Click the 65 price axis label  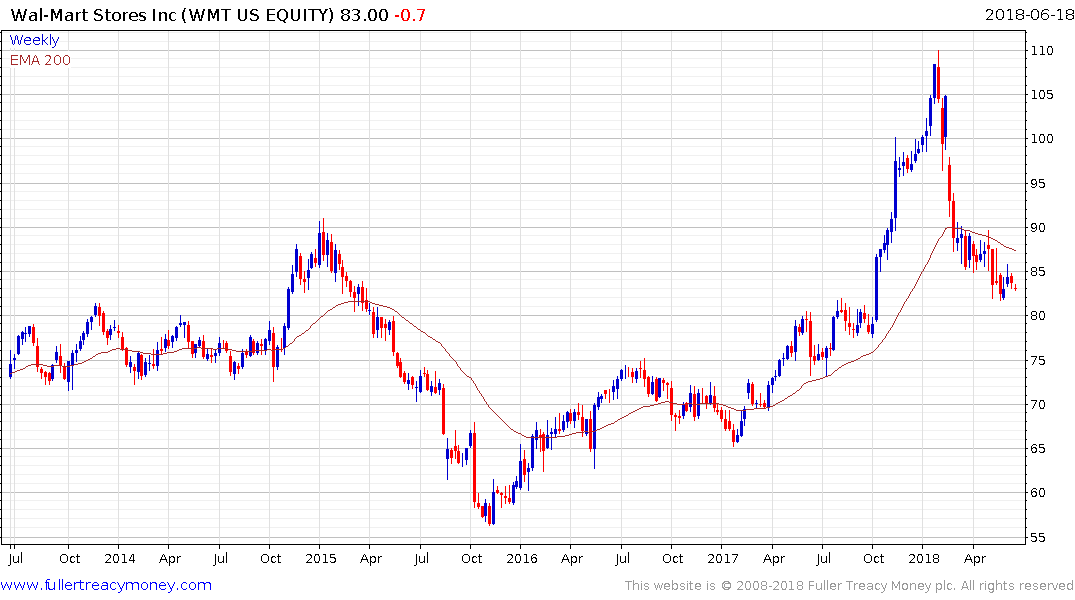pos(1038,449)
